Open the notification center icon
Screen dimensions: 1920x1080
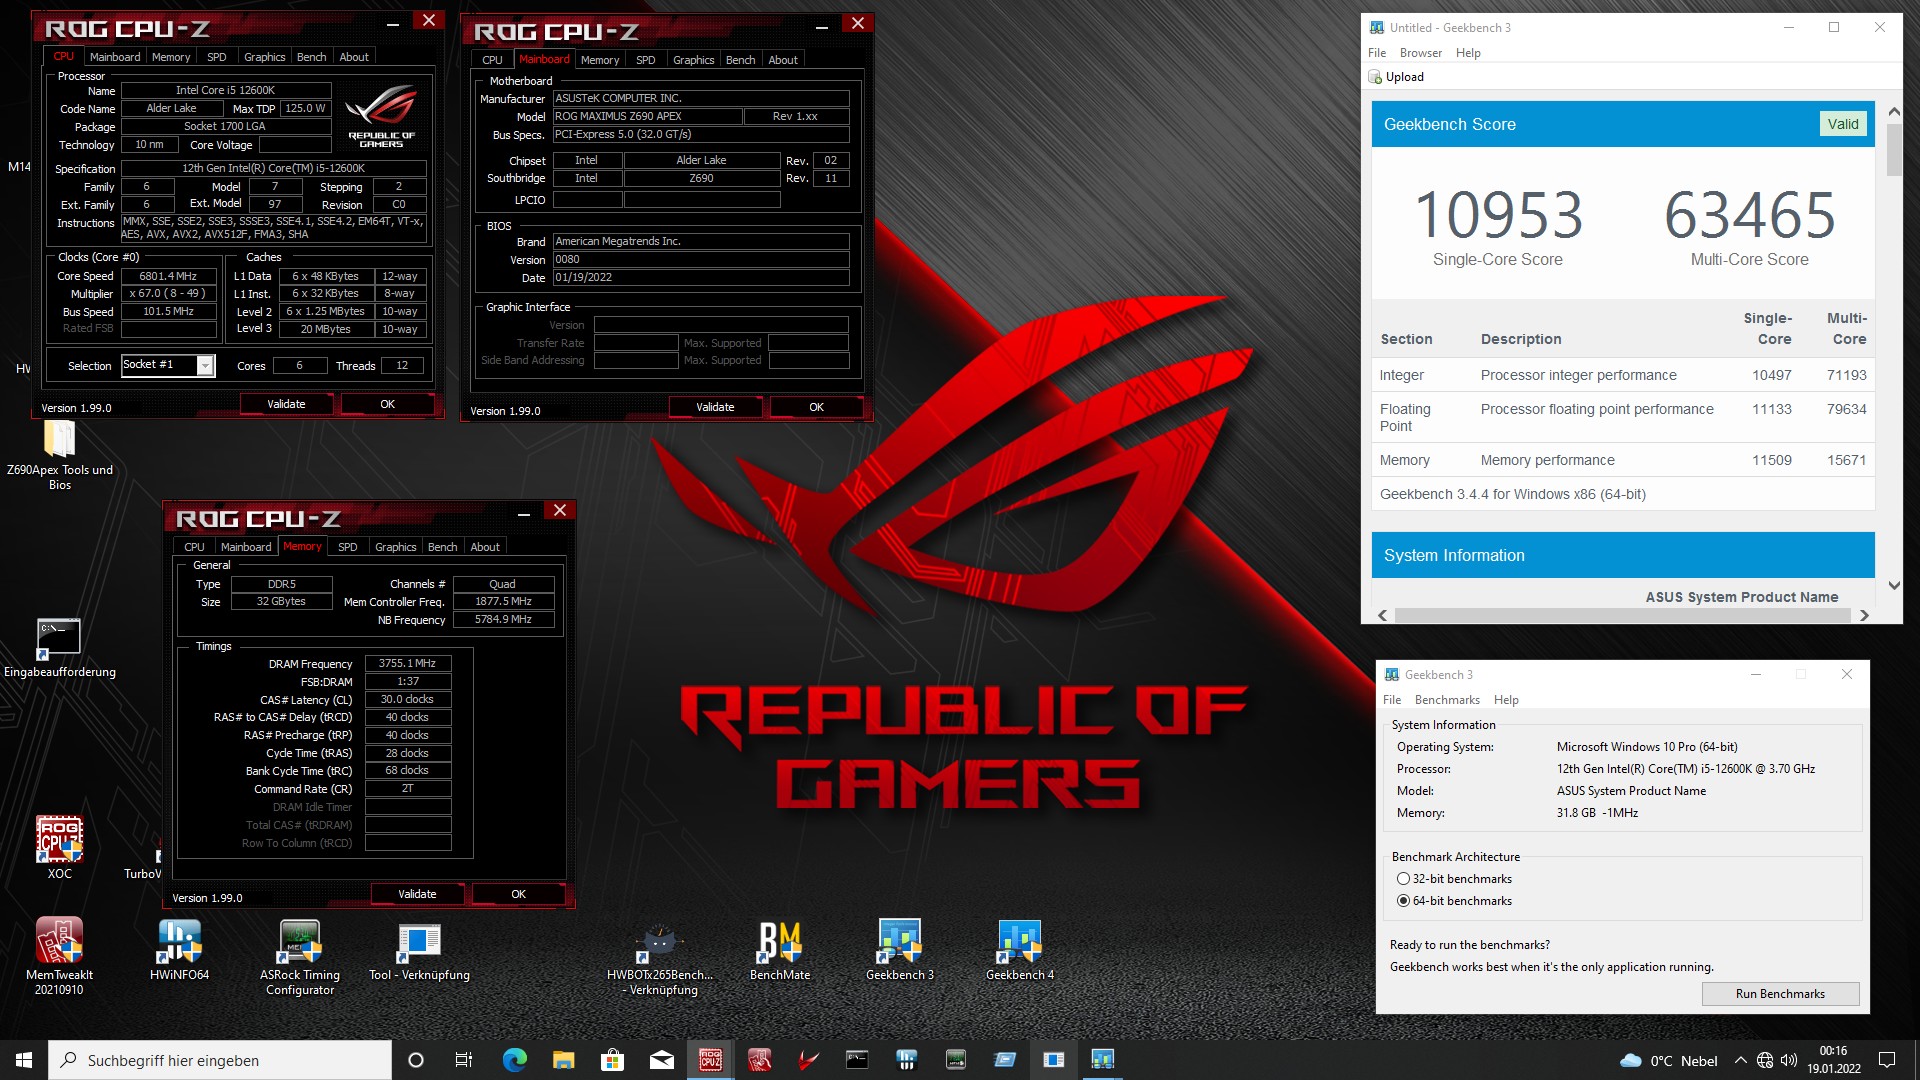tap(1887, 1060)
